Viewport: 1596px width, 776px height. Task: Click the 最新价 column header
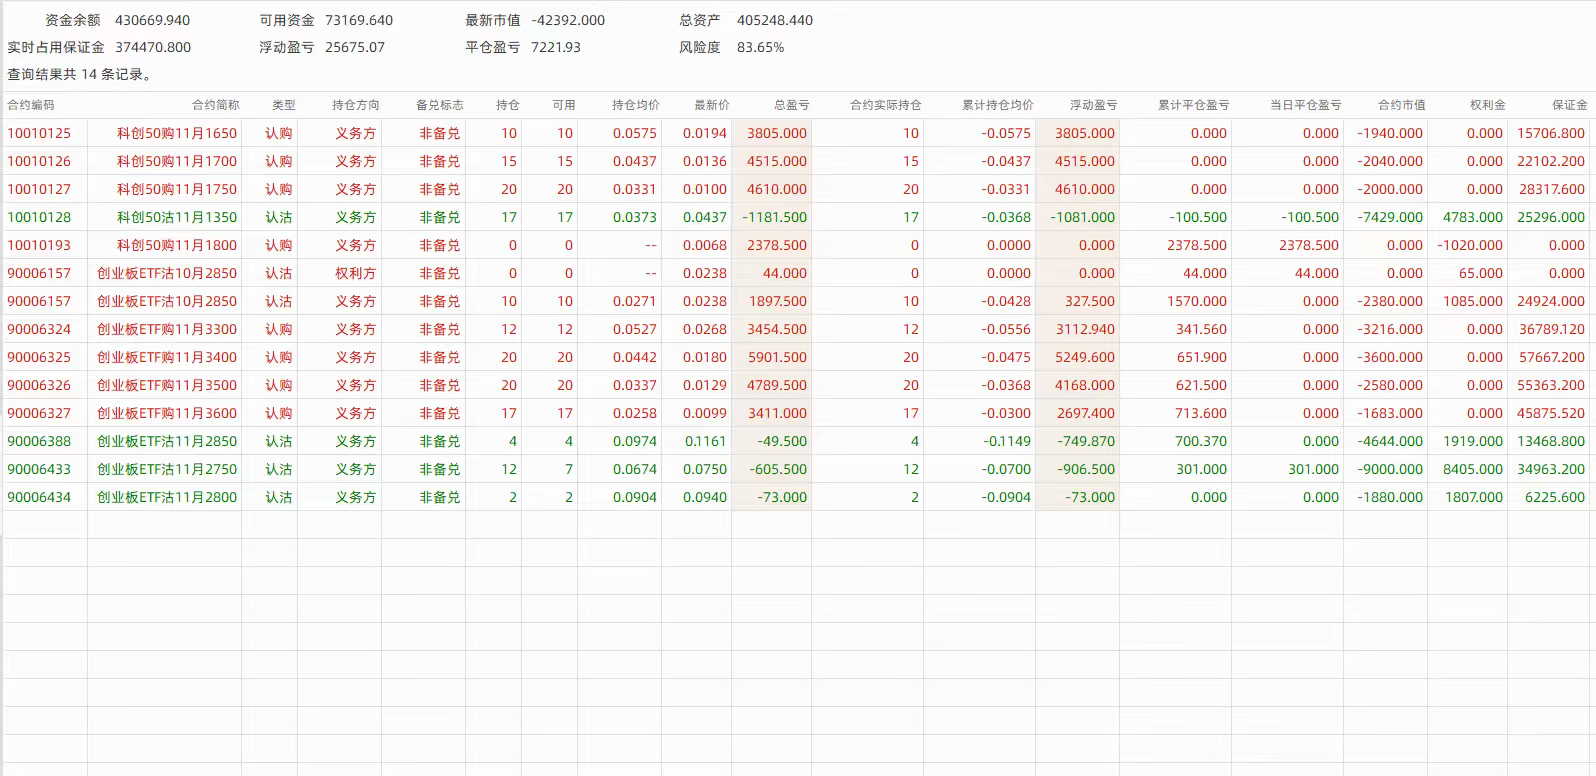[711, 105]
